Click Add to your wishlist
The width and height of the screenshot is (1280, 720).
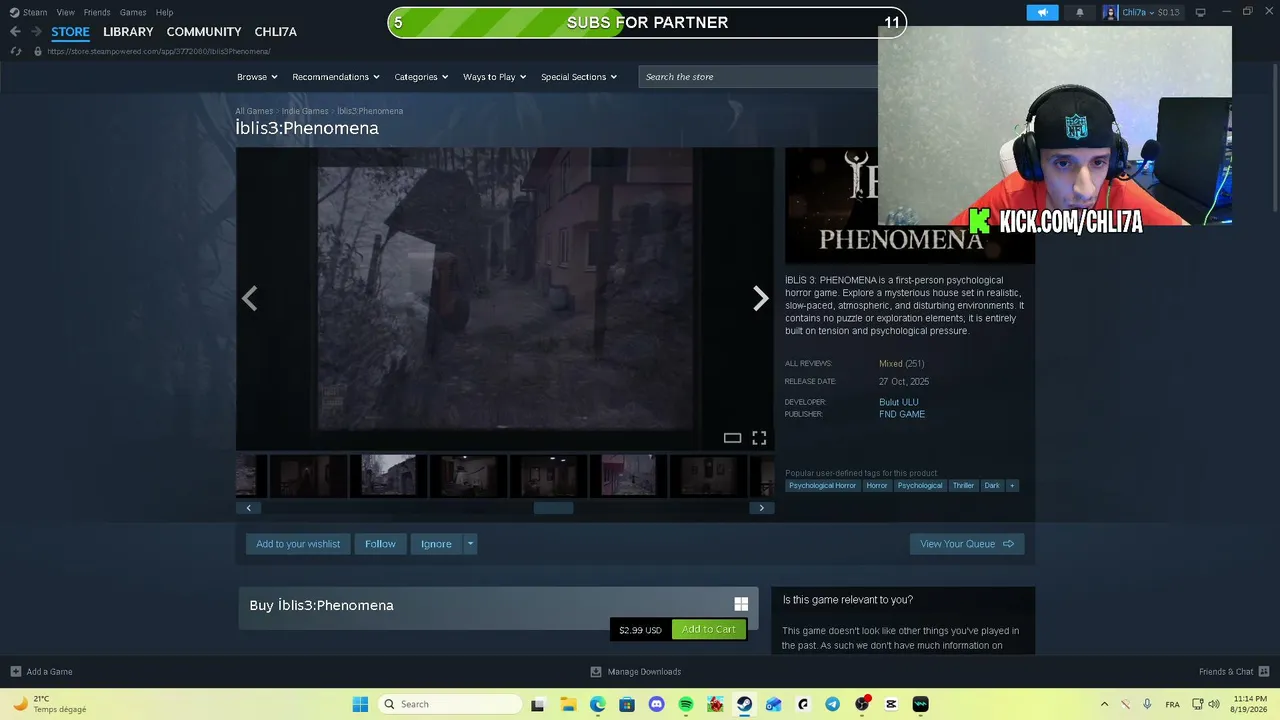(298, 544)
